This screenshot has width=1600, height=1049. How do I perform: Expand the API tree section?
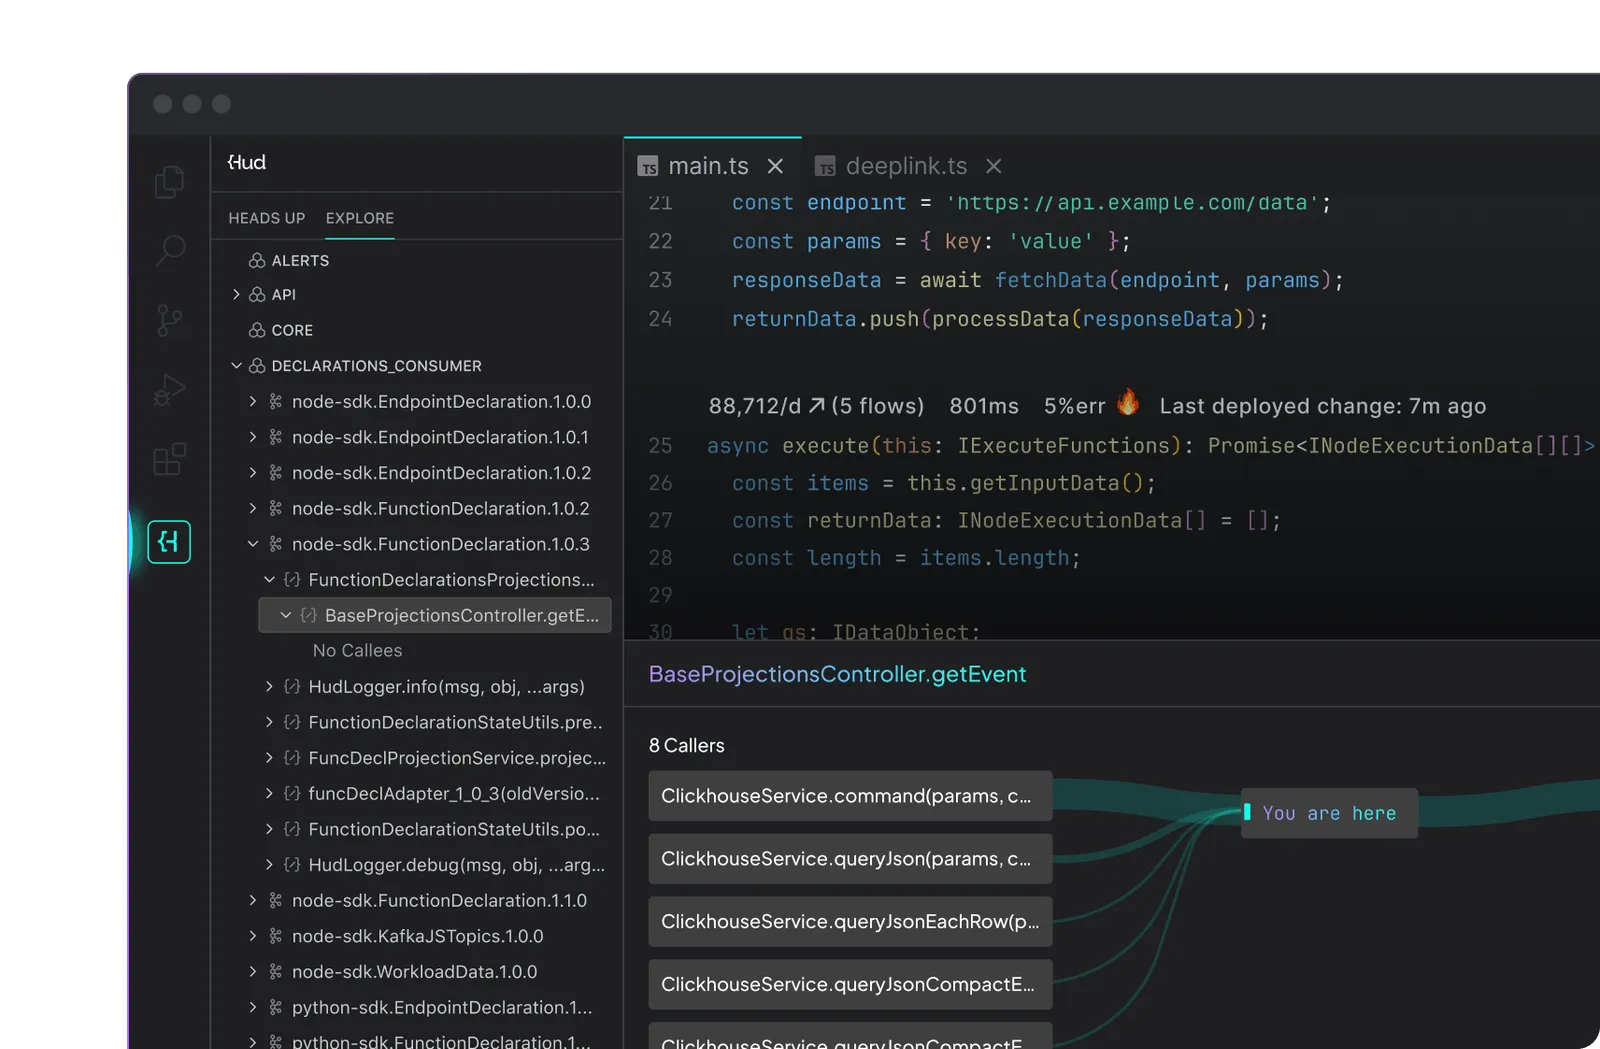click(236, 295)
